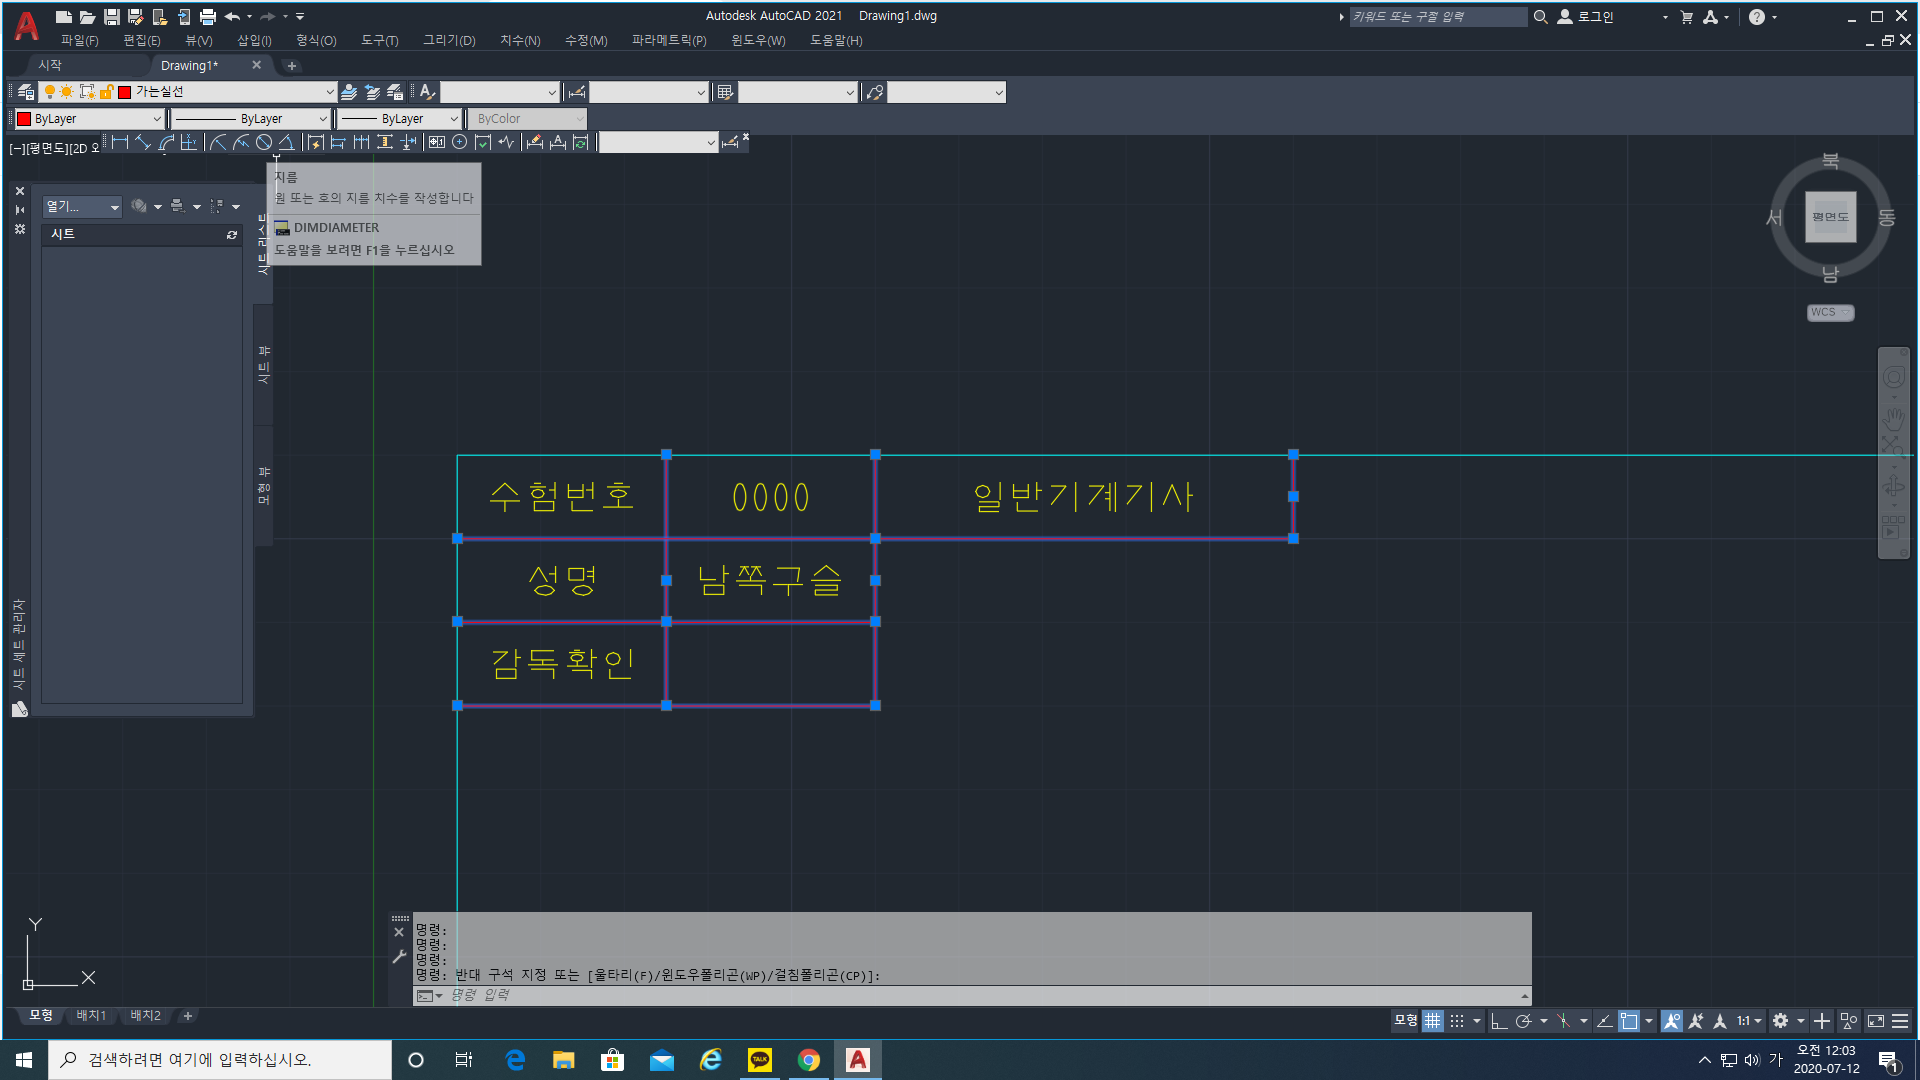Viewport: 1920px width, 1080px height.
Task: Click the 평면도 view cube face
Action: click(x=1830, y=217)
